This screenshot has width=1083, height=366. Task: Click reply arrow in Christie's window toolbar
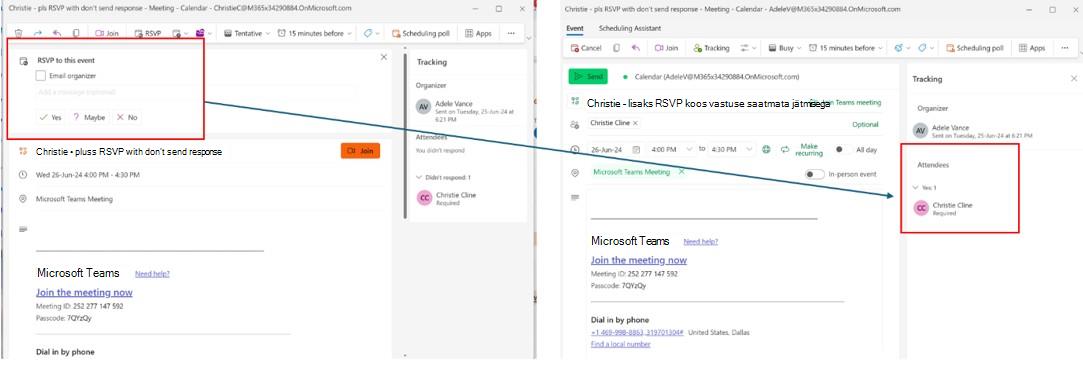pyautogui.click(x=57, y=33)
